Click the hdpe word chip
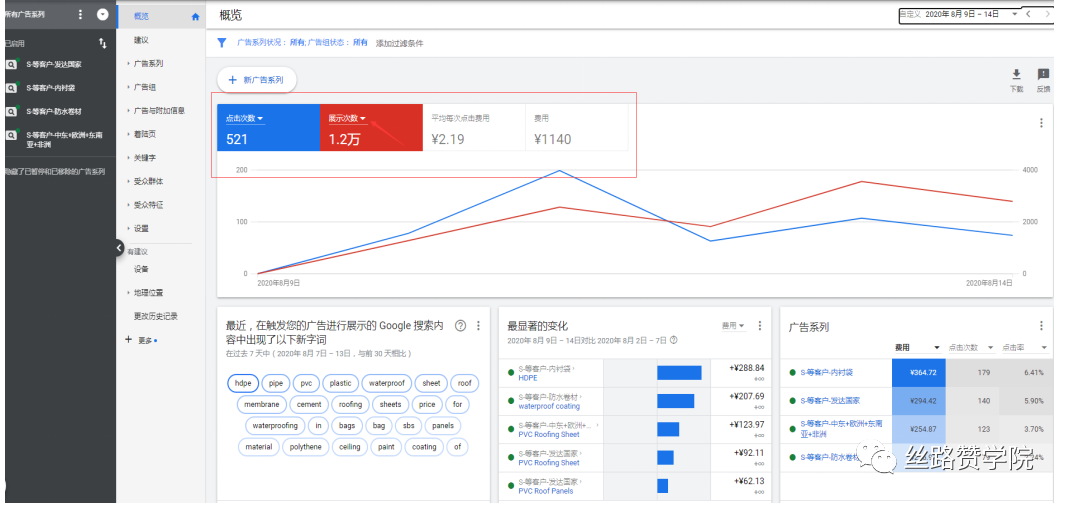 pyautogui.click(x=242, y=383)
